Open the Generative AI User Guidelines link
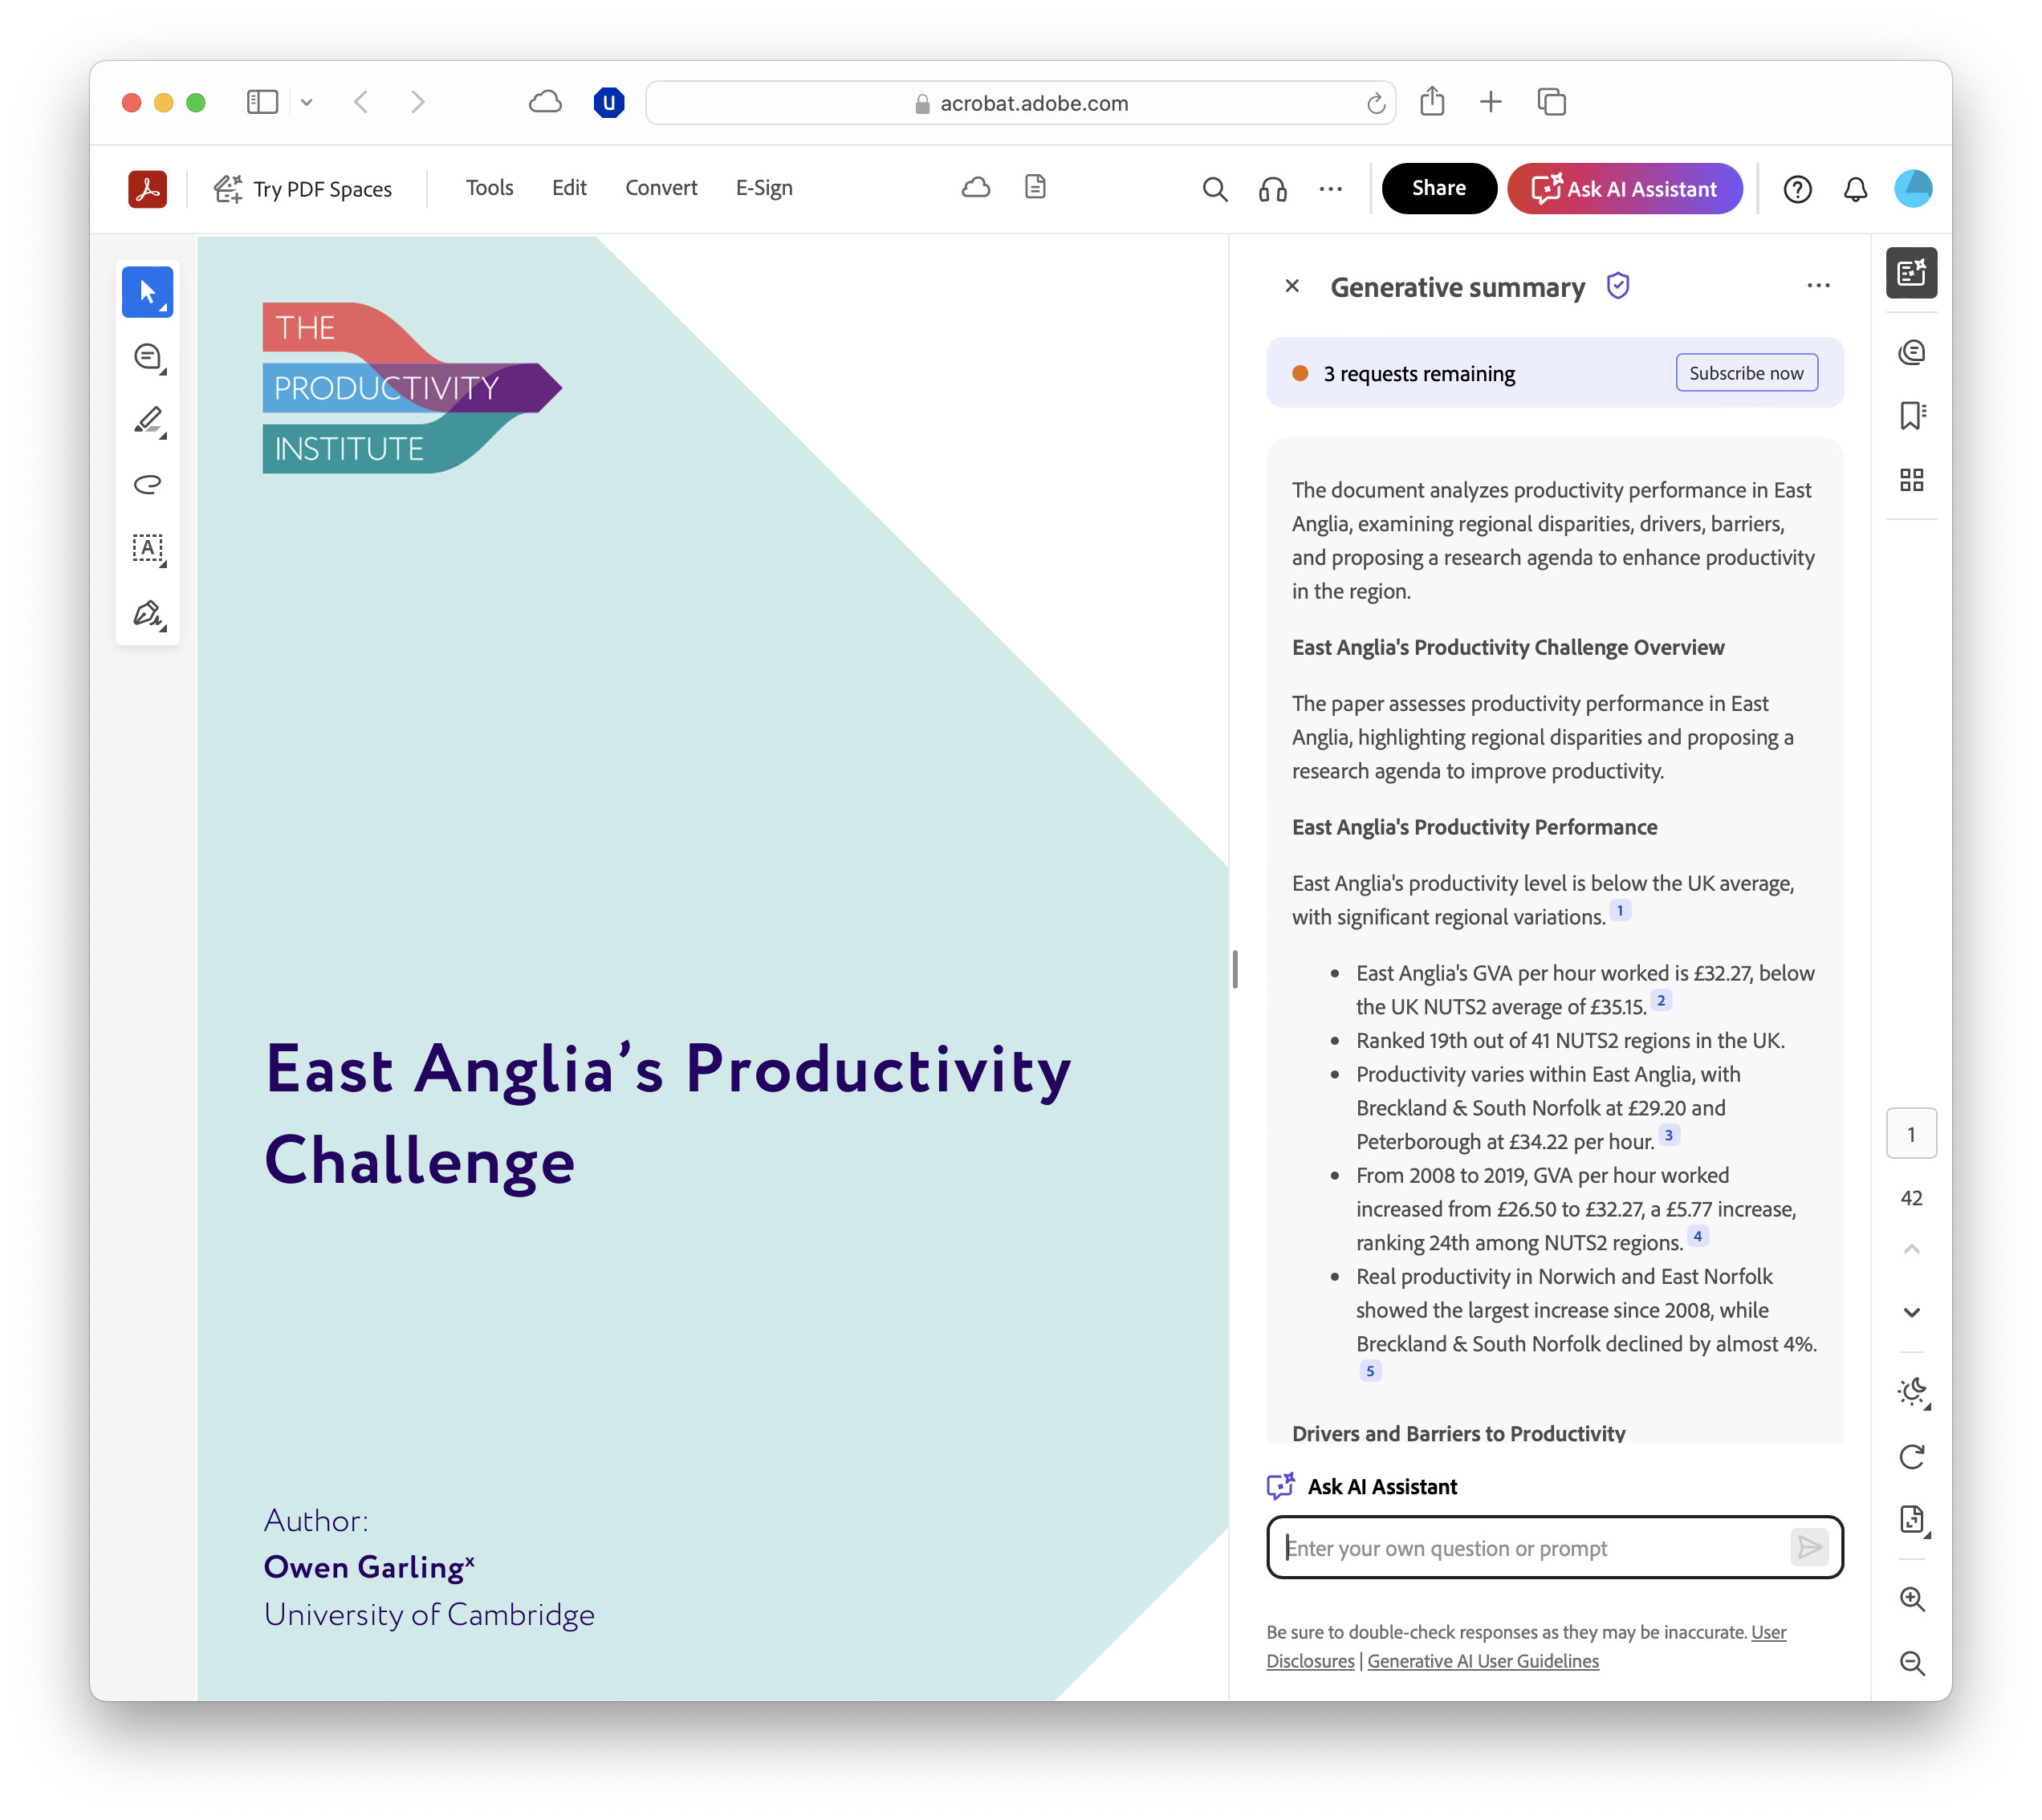 tap(1482, 1661)
